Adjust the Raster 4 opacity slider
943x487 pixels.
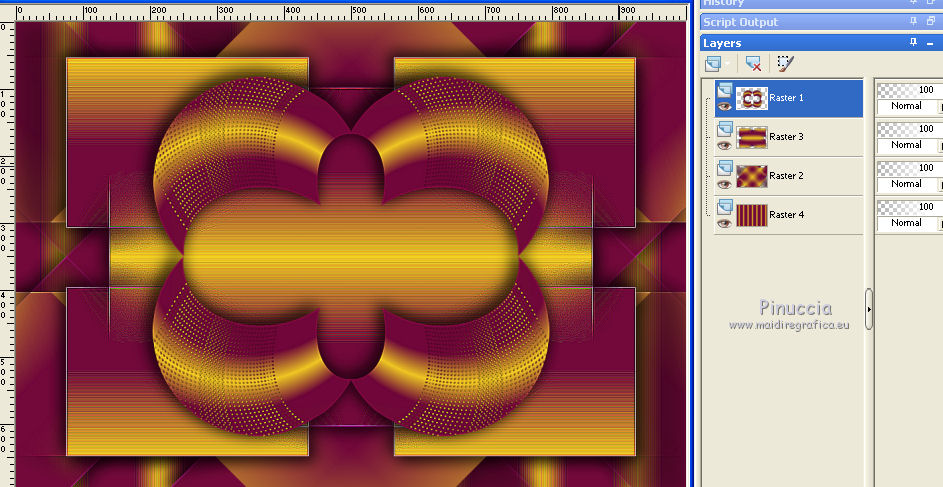point(909,207)
